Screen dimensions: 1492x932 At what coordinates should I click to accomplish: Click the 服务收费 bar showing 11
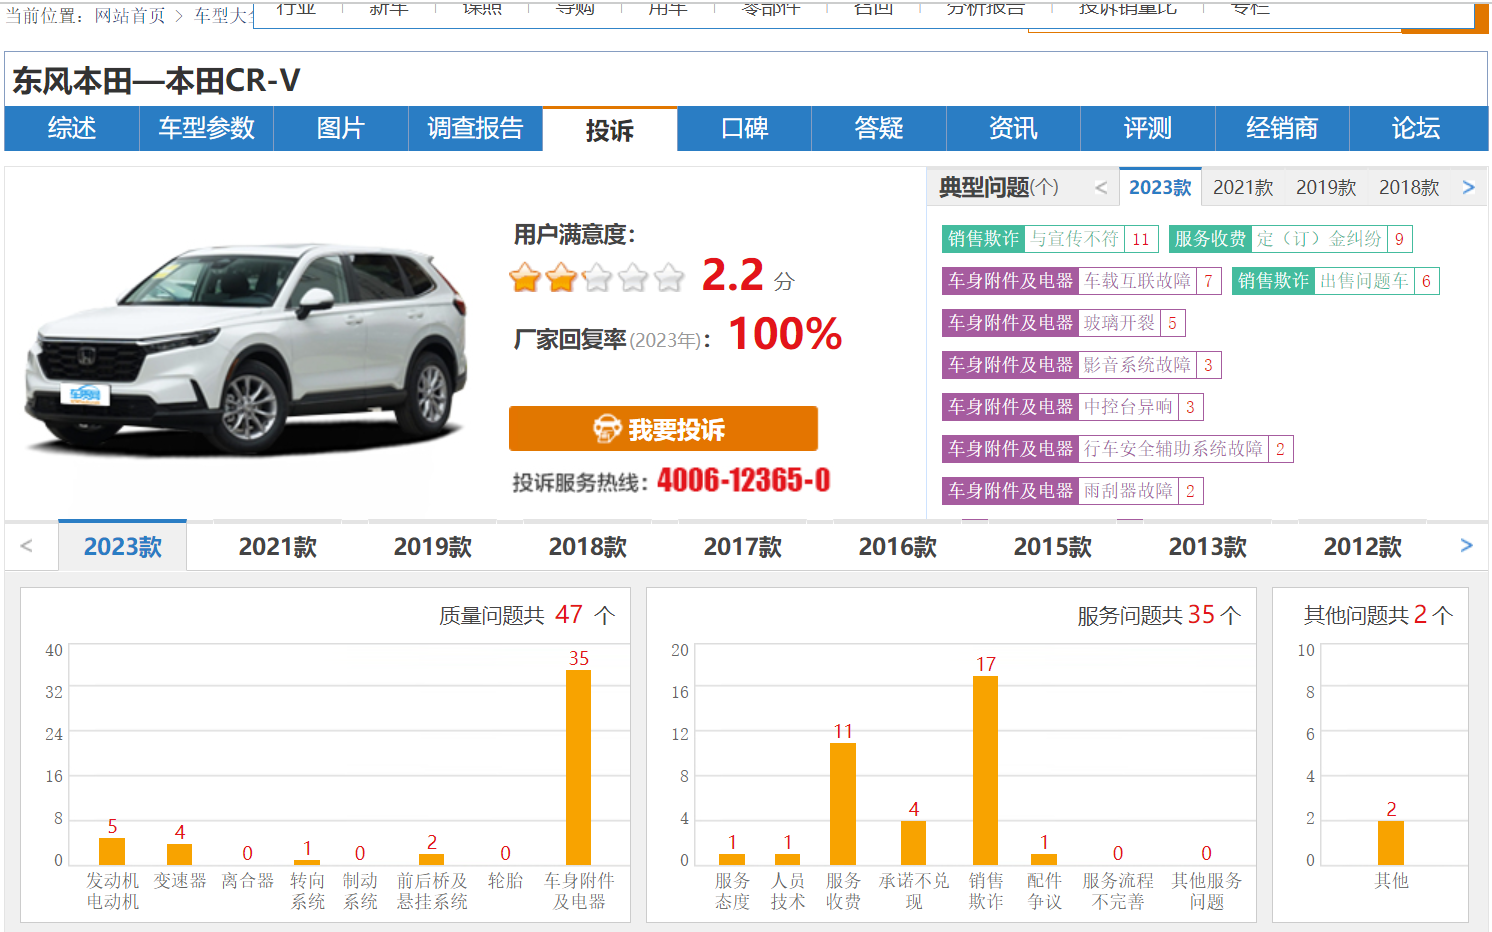(843, 804)
